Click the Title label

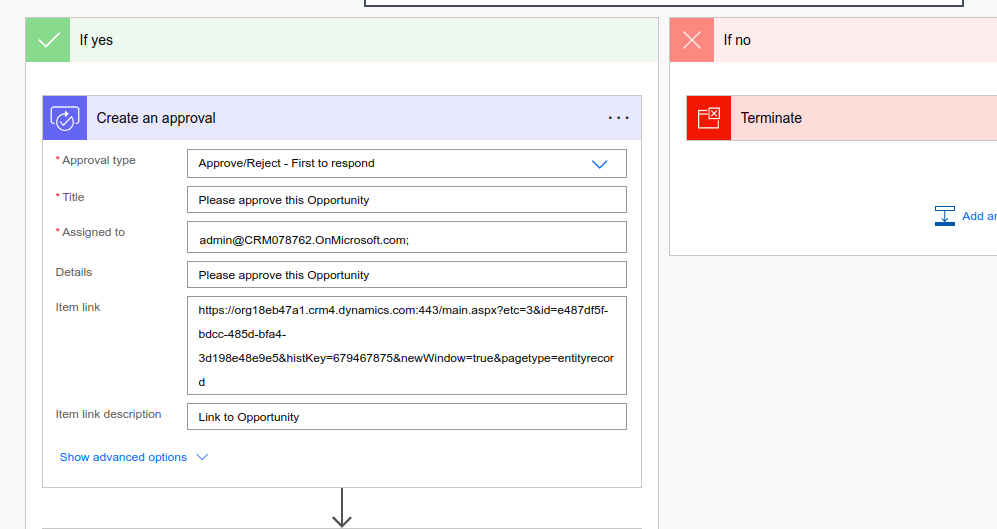(x=73, y=197)
